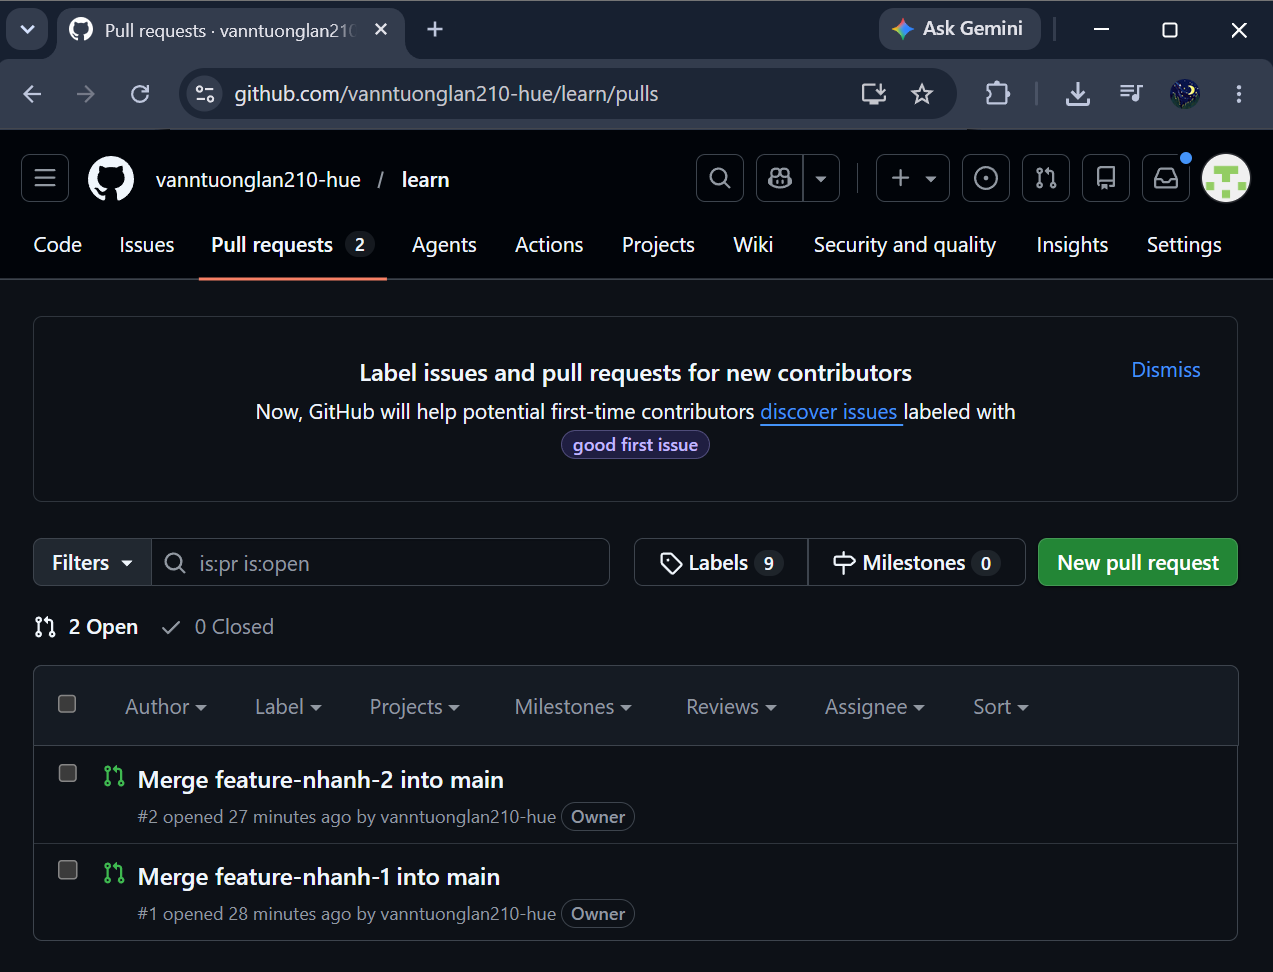Click the good first issue label
Screen dimensions: 1273x972
pyautogui.click(x=635, y=445)
